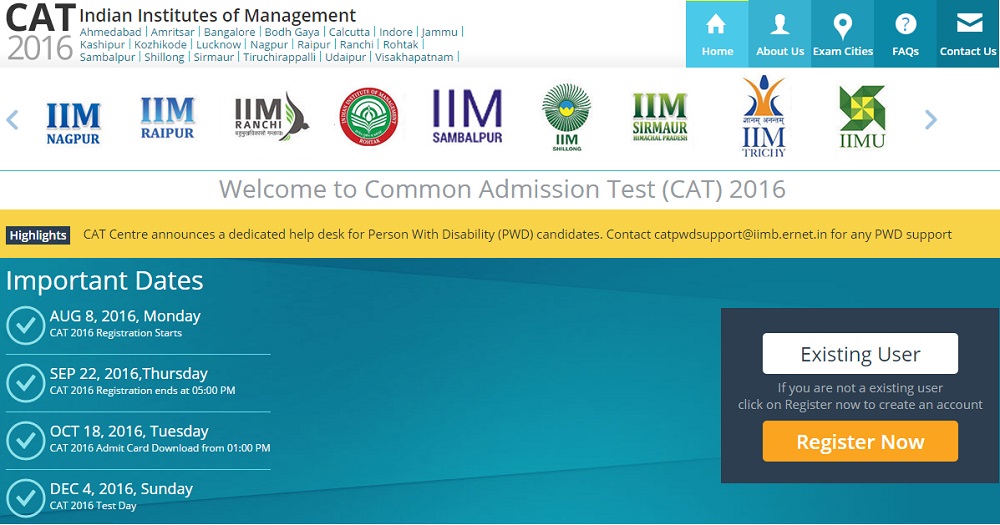The image size is (1000, 525).
Task: Open the FAQs tab
Action: tap(905, 34)
